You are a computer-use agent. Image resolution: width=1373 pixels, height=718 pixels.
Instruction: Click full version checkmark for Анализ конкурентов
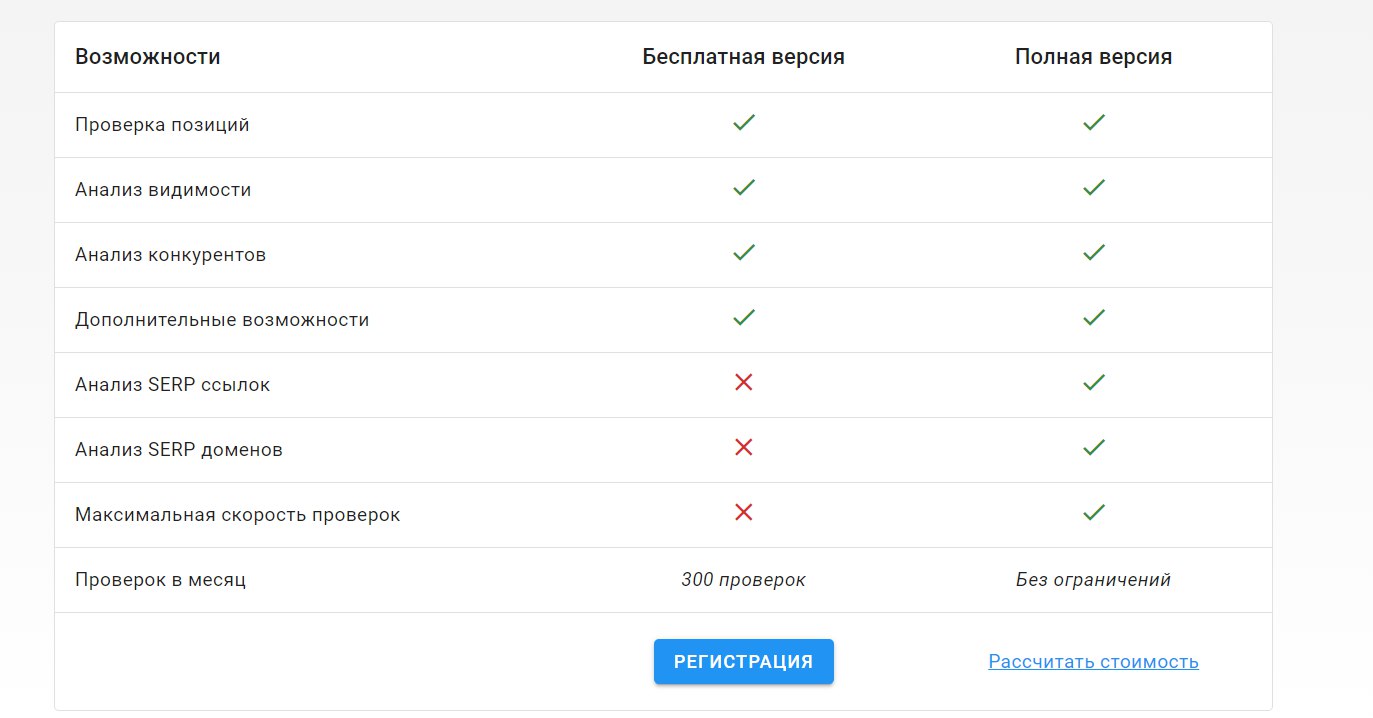click(1093, 253)
